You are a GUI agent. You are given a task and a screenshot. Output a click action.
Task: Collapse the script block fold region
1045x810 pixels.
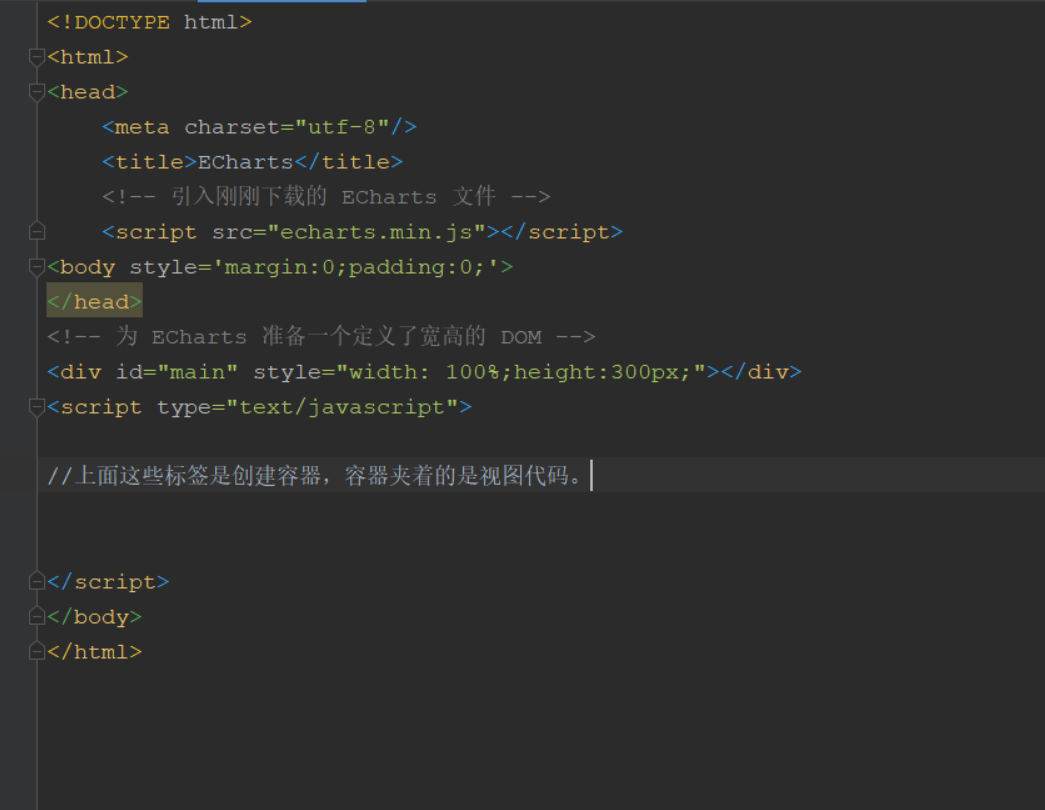[37, 406]
